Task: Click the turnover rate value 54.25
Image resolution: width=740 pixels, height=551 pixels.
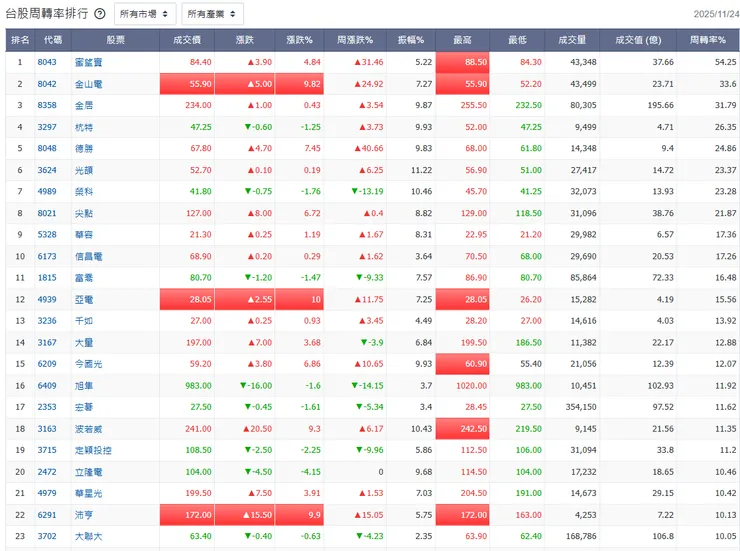Action: pos(725,62)
